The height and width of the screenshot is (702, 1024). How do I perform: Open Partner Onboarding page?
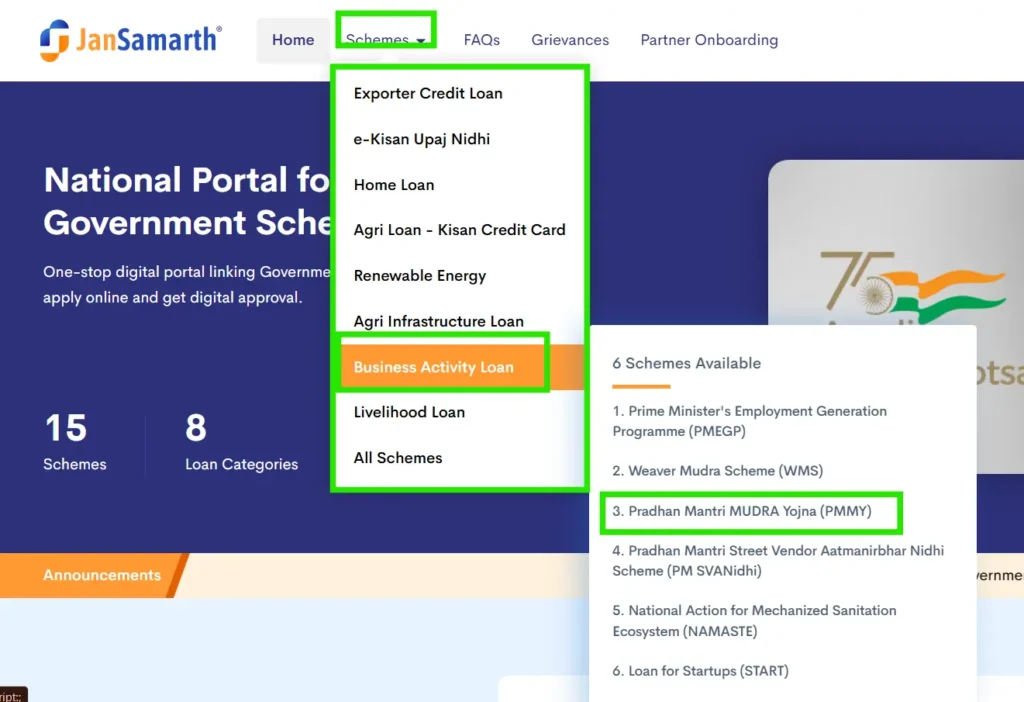tap(709, 40)
